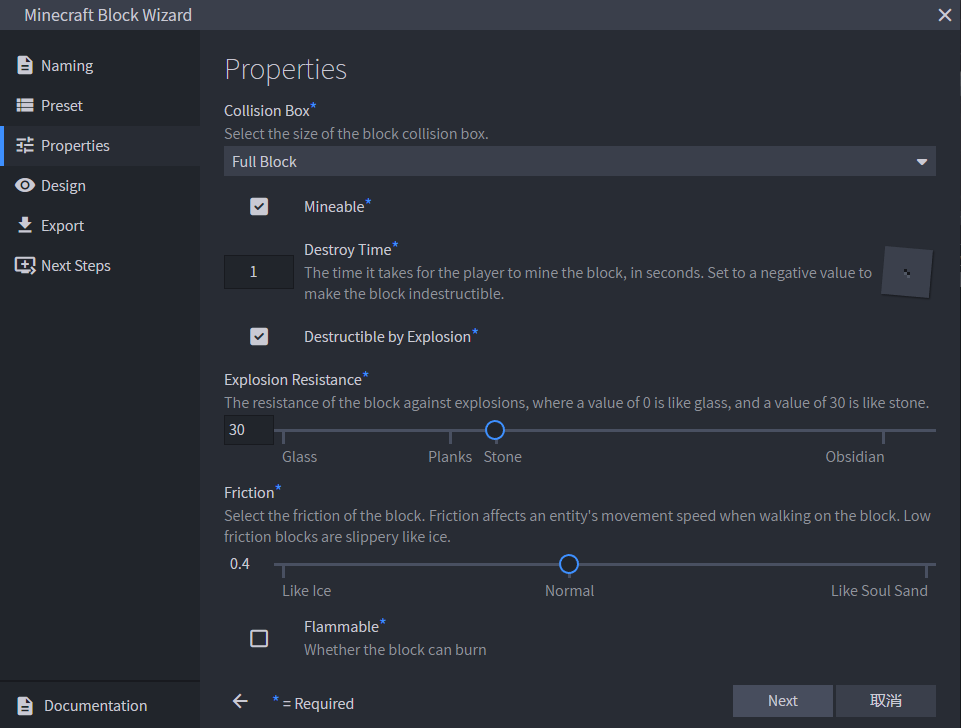The width and height of the screenshot is (961, 728).
Task: Click the Mineable label text
Action: pyautogui.click(x=334, y=207)
